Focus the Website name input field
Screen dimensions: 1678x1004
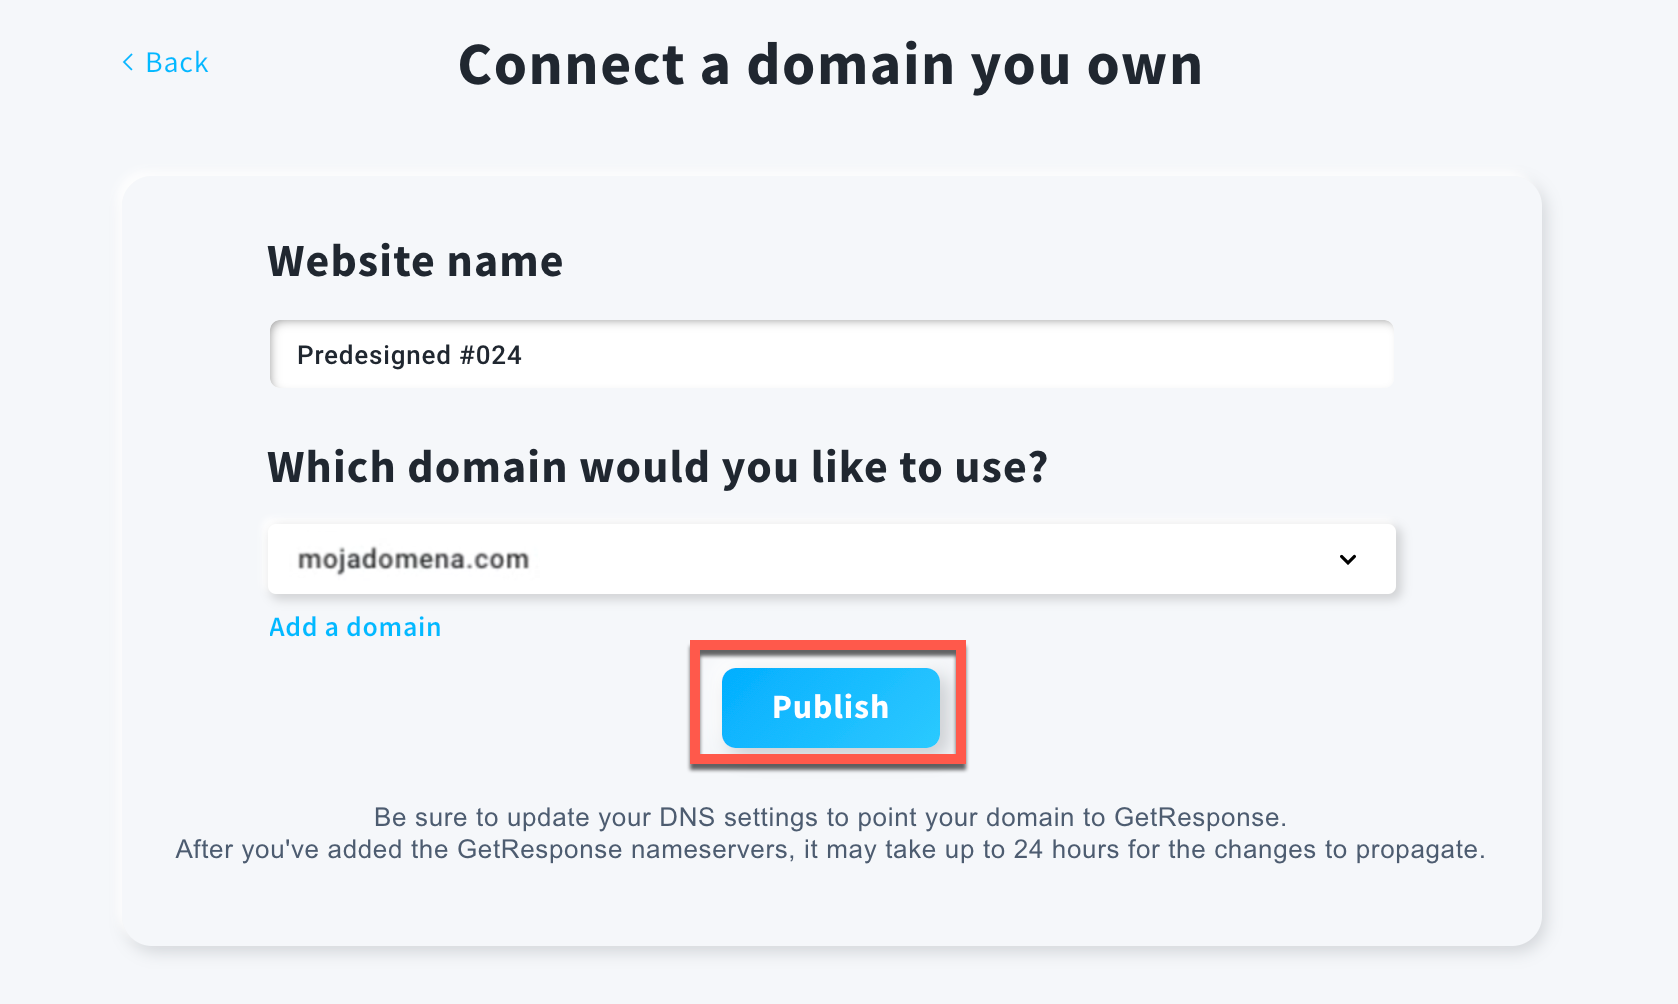[x=831, y=354]
